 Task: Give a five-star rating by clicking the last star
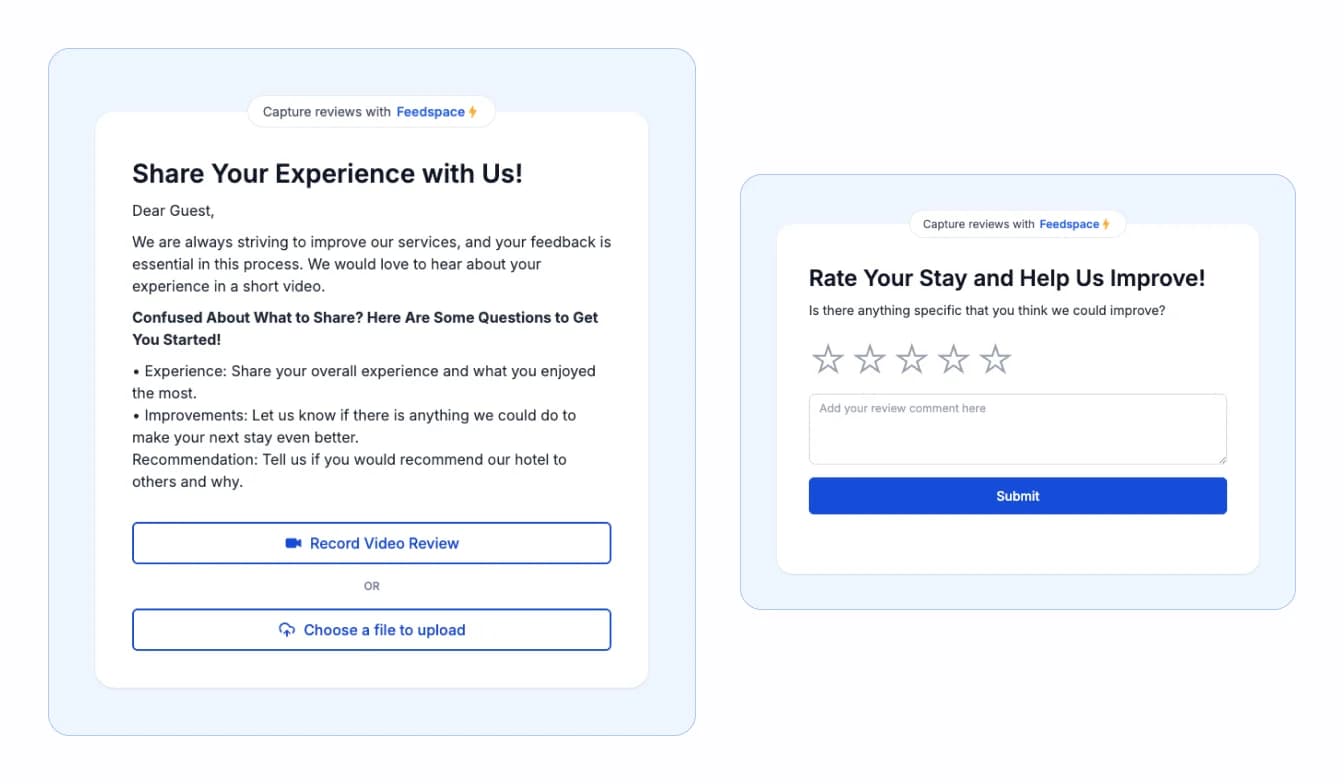point(994,357)
